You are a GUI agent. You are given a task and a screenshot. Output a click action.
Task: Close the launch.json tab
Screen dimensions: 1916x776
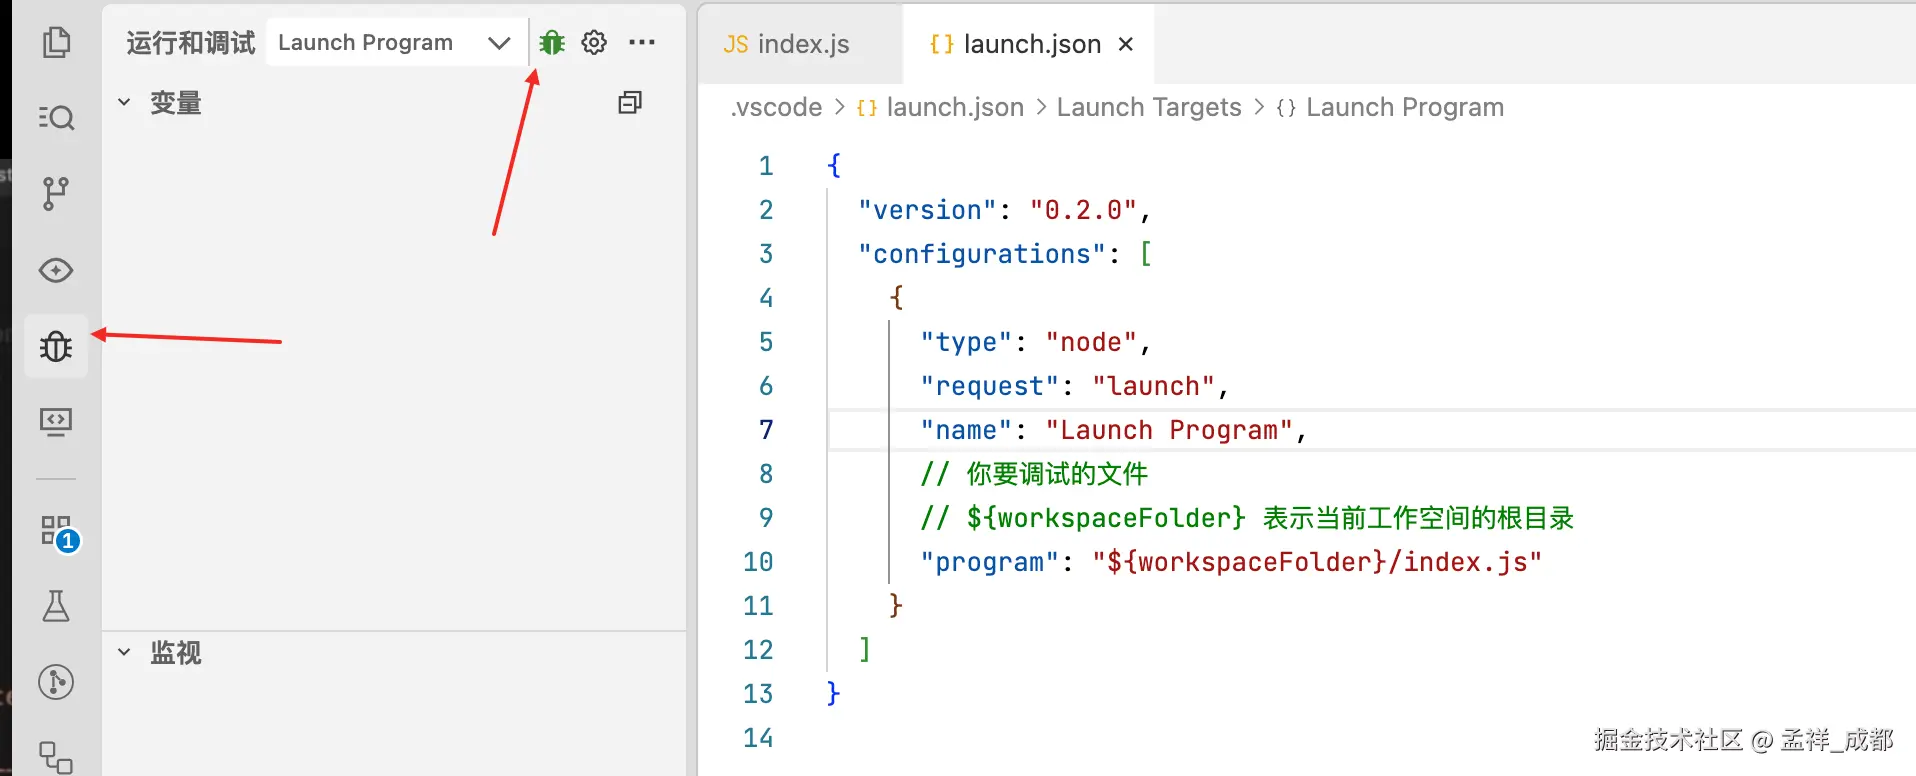click(x=1126, y=45)
